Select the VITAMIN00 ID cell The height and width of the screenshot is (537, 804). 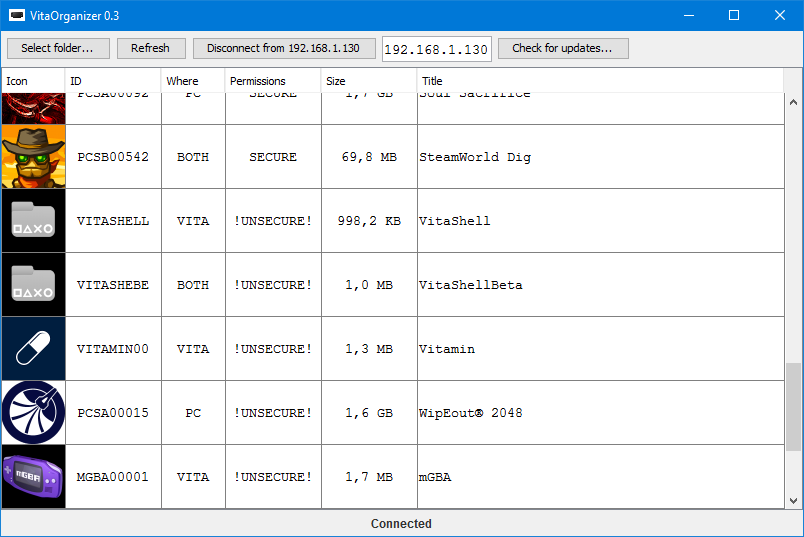pyautogui.click(x=113, y=349)
